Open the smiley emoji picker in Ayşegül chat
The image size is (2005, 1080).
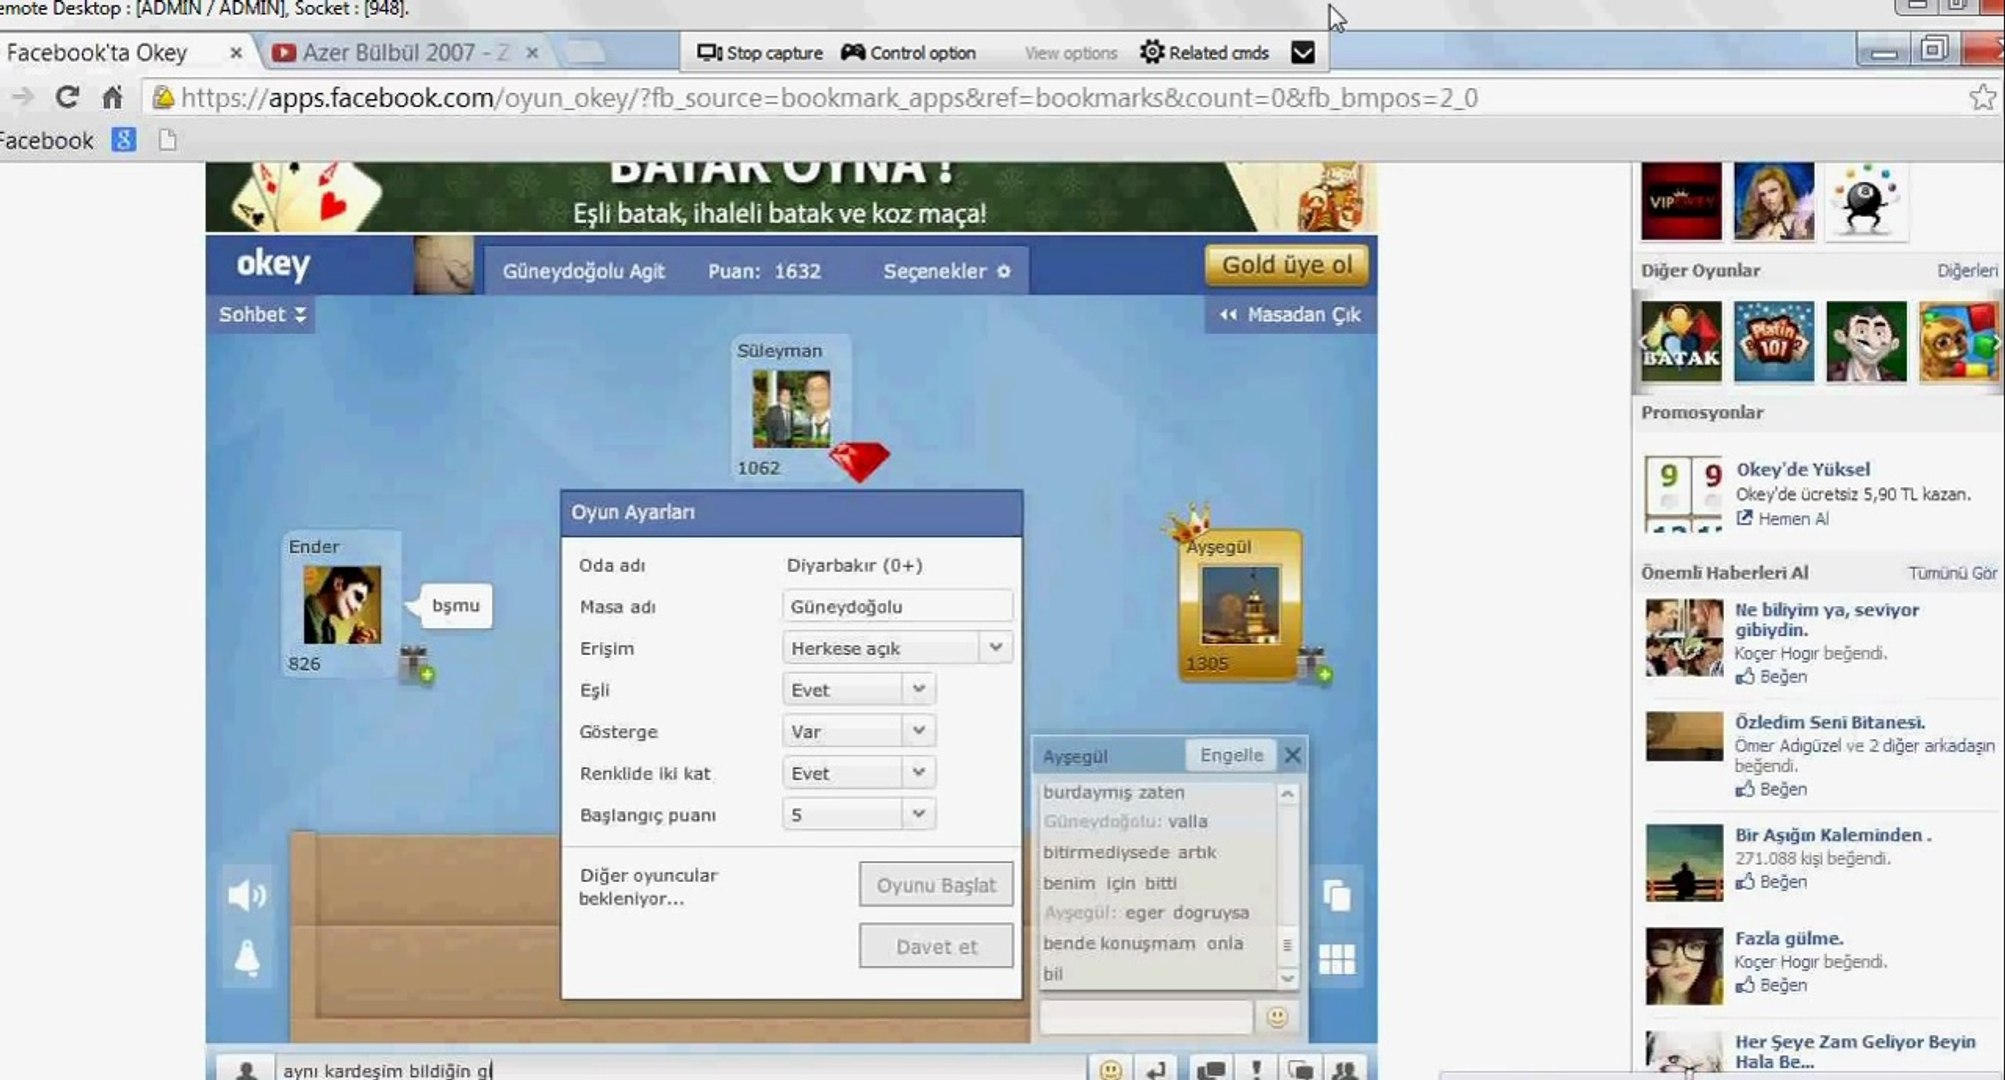[x=1276, y=1017]
